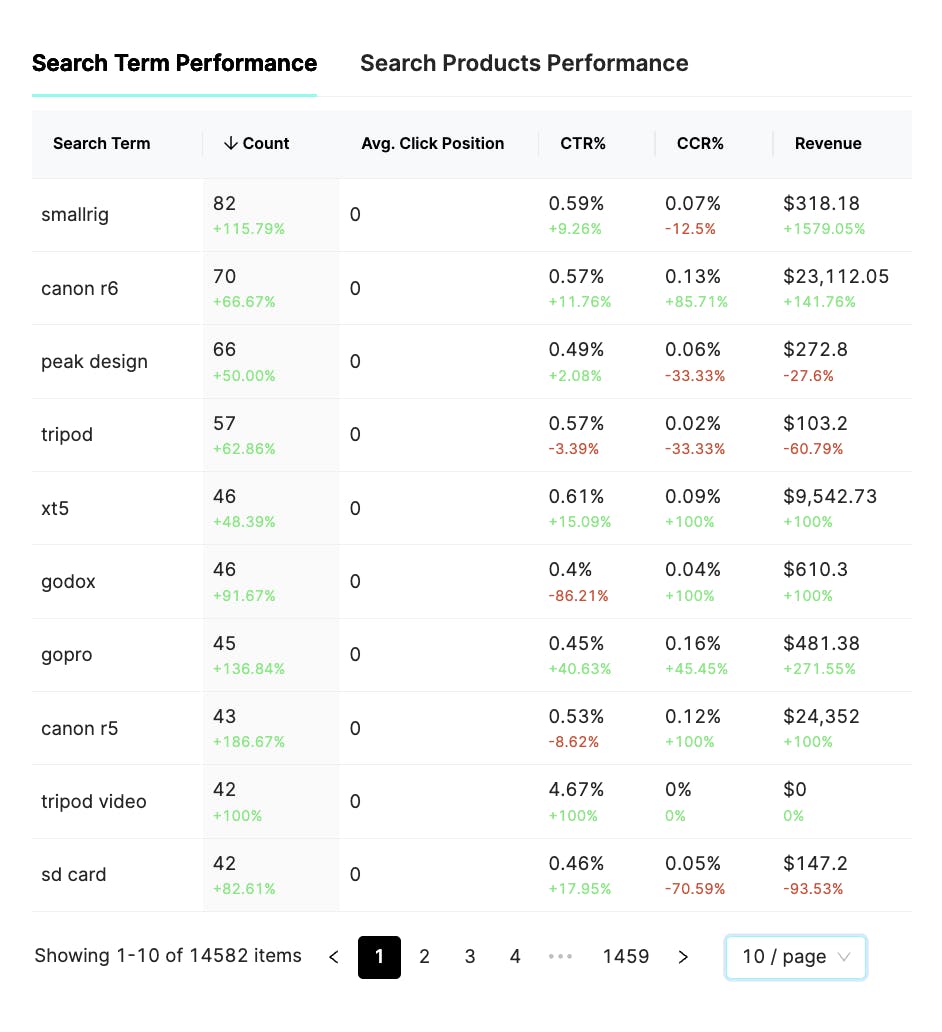
Task: Click the CTR% column header
Action: (x=584, y=143)
